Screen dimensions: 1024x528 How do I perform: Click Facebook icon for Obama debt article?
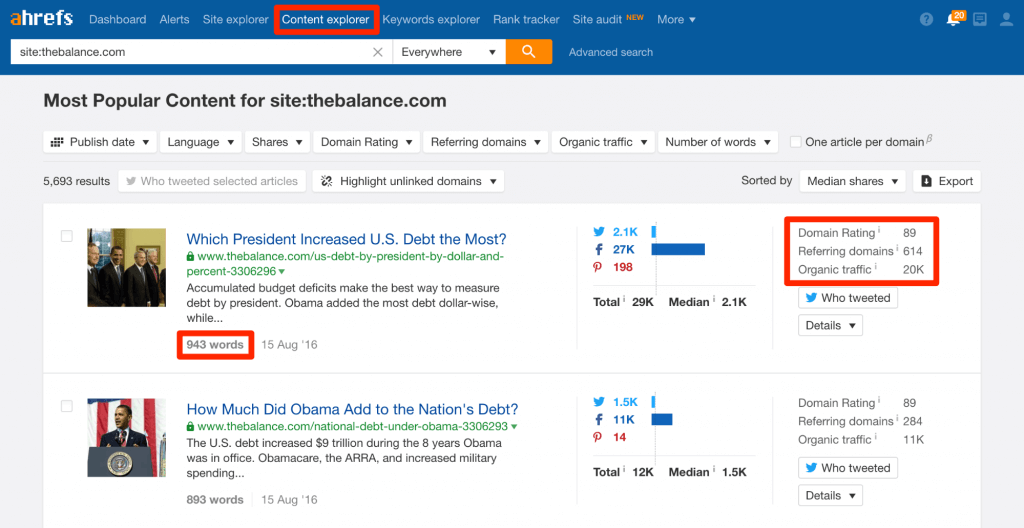click(599, 420)
